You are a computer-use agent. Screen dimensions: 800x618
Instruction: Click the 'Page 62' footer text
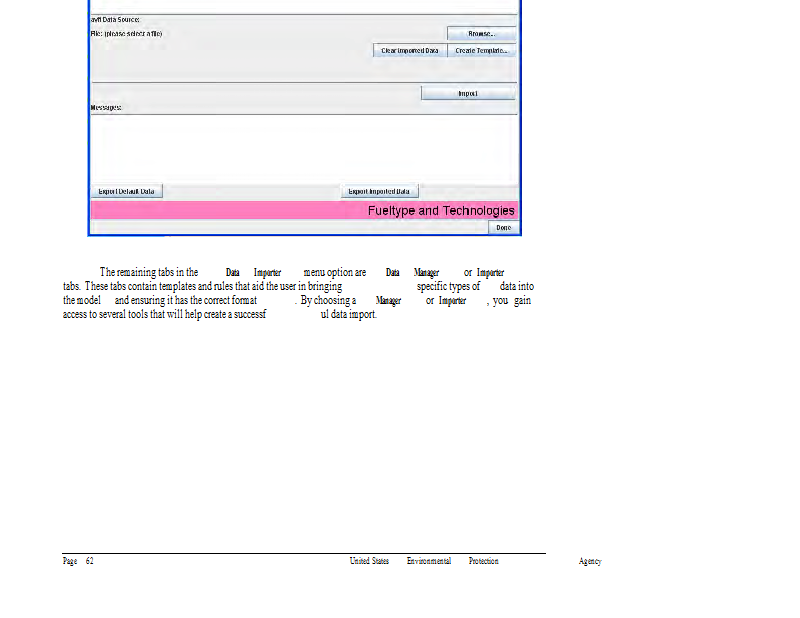coord(78,561)
